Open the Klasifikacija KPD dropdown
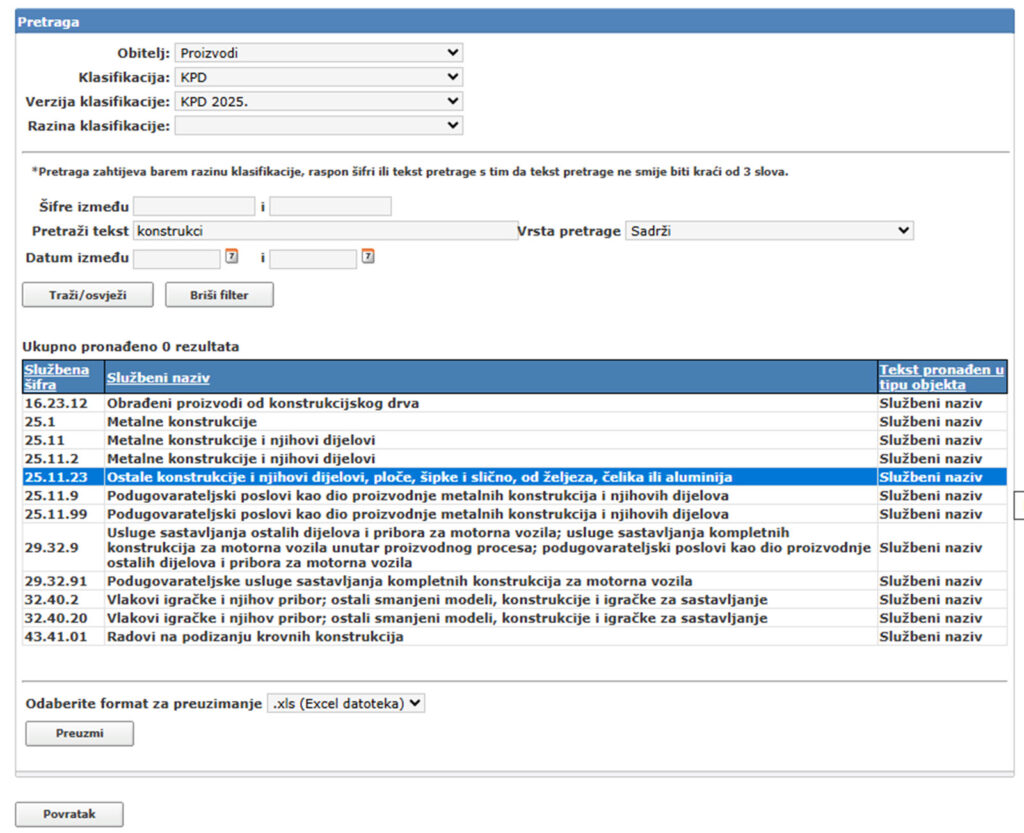The width and height of the screenshot is (1024, 833). coord(318,77)
